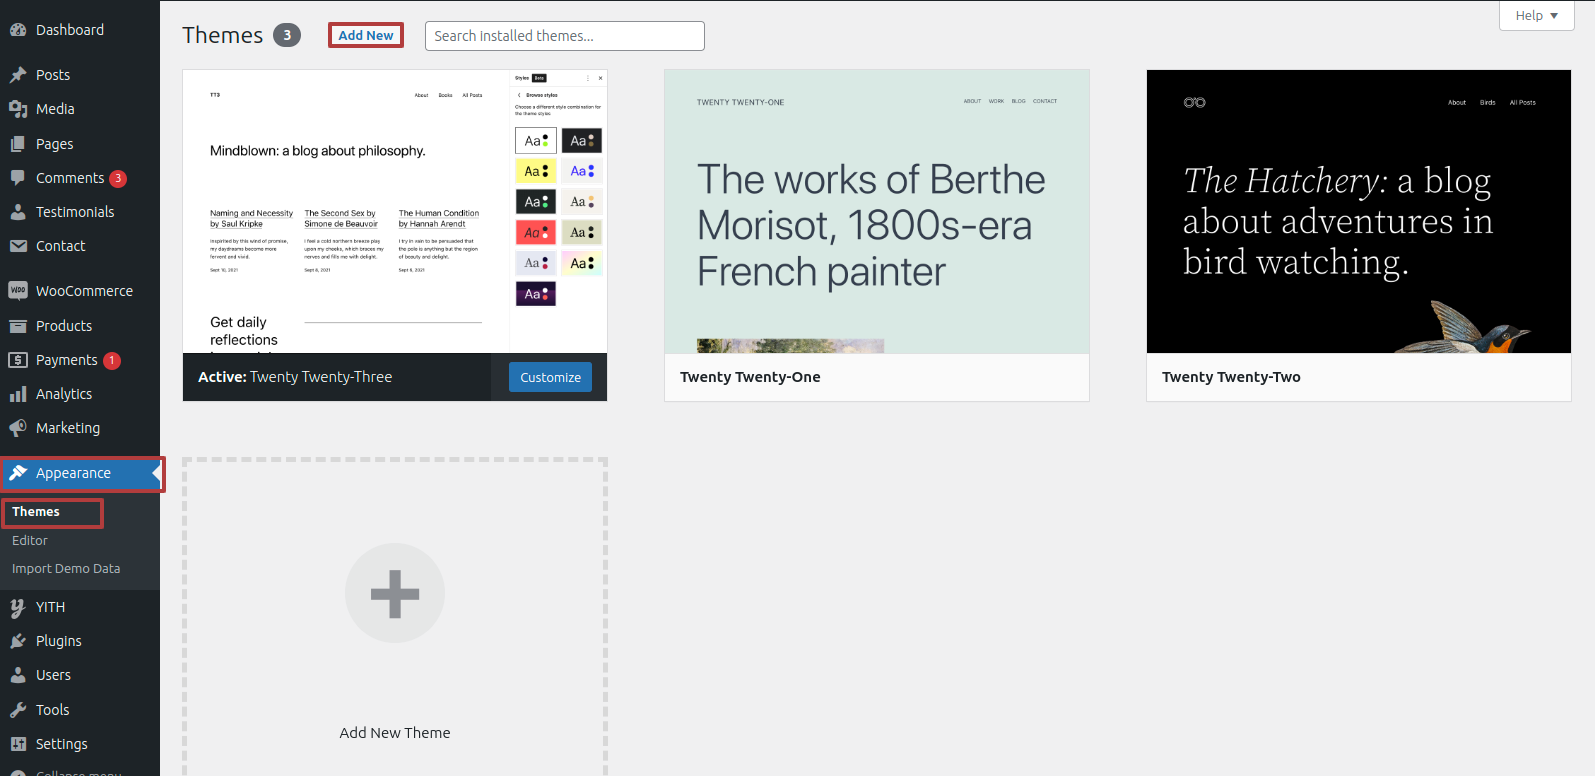Click the Marketing megaphone icon

tap(18, 428)
